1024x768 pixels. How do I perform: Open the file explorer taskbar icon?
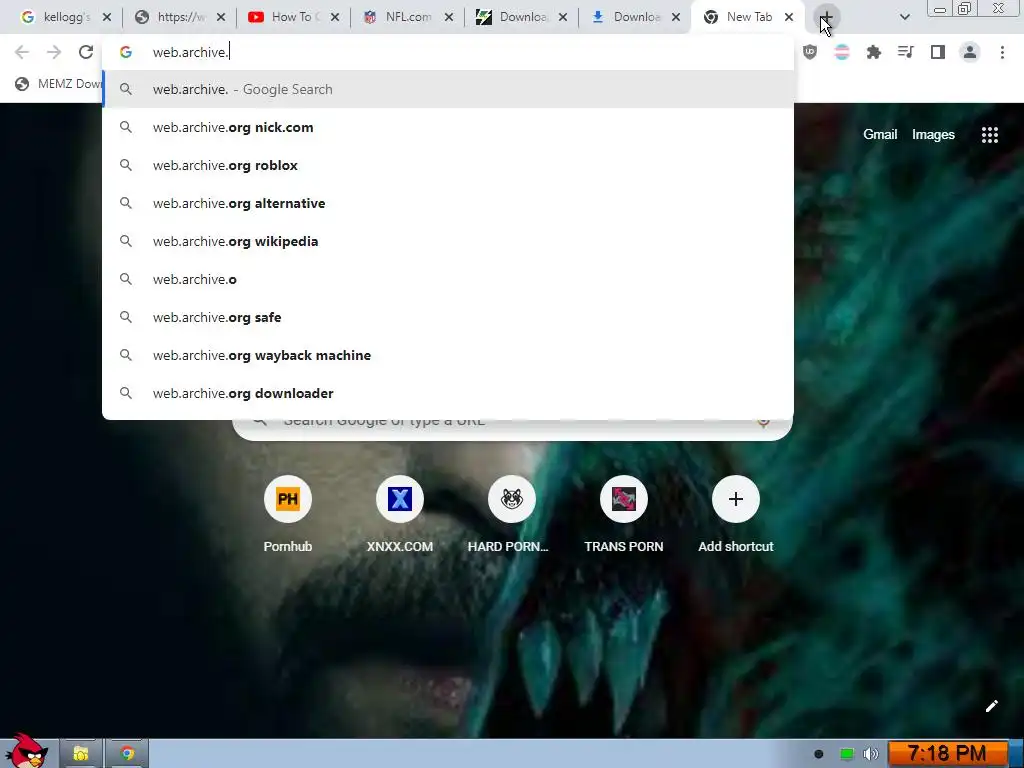pos(81,754)
